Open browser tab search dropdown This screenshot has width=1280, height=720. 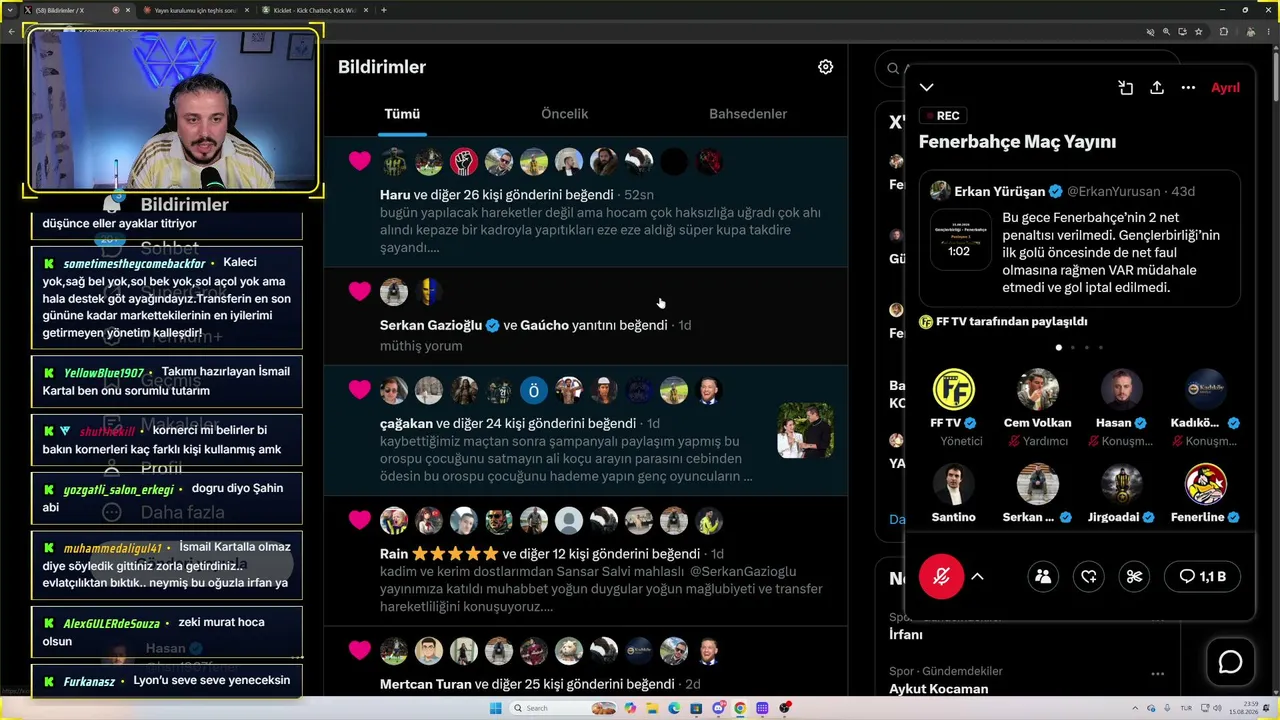(9, 10)
